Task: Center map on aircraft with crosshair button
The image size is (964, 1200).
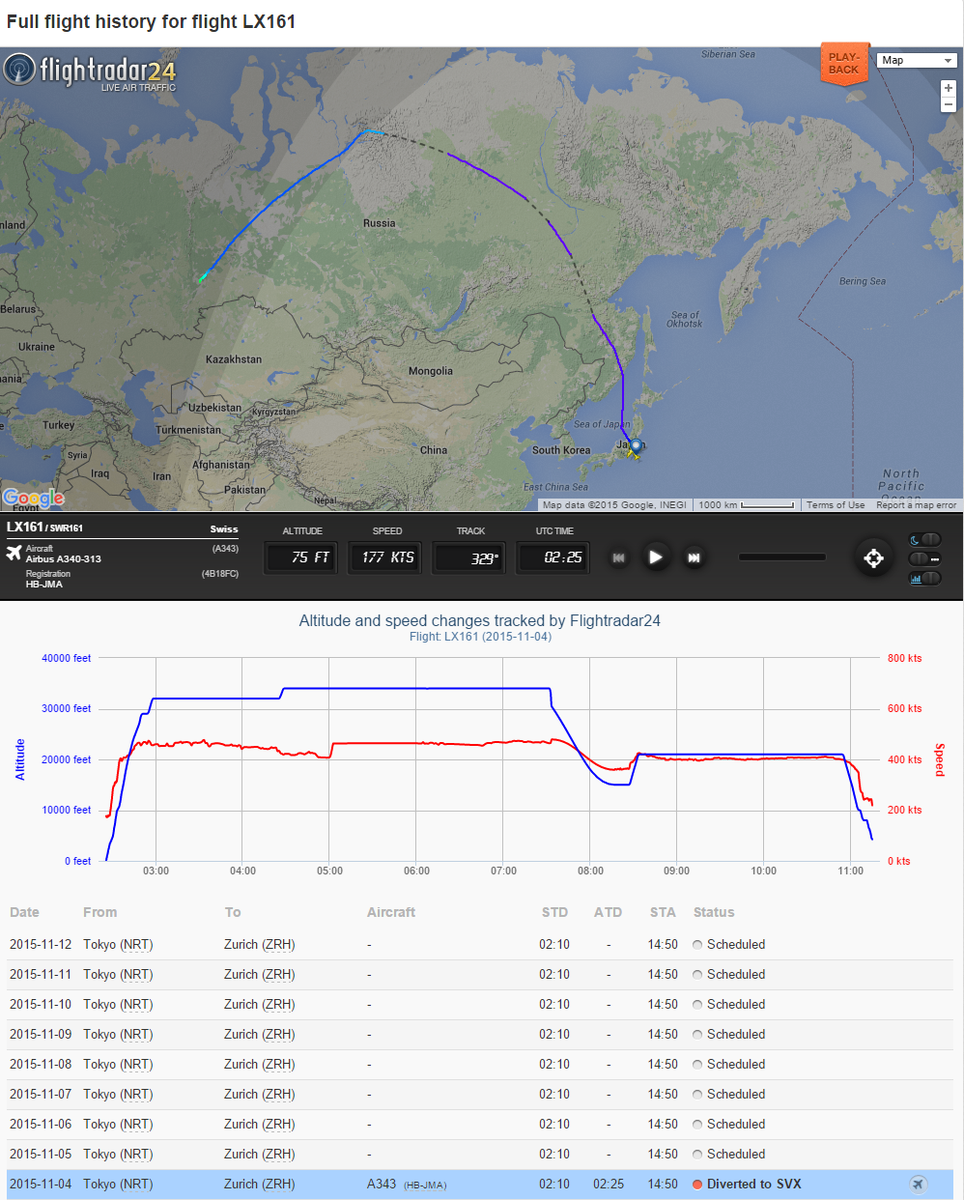Action: (x=873, y=558)
